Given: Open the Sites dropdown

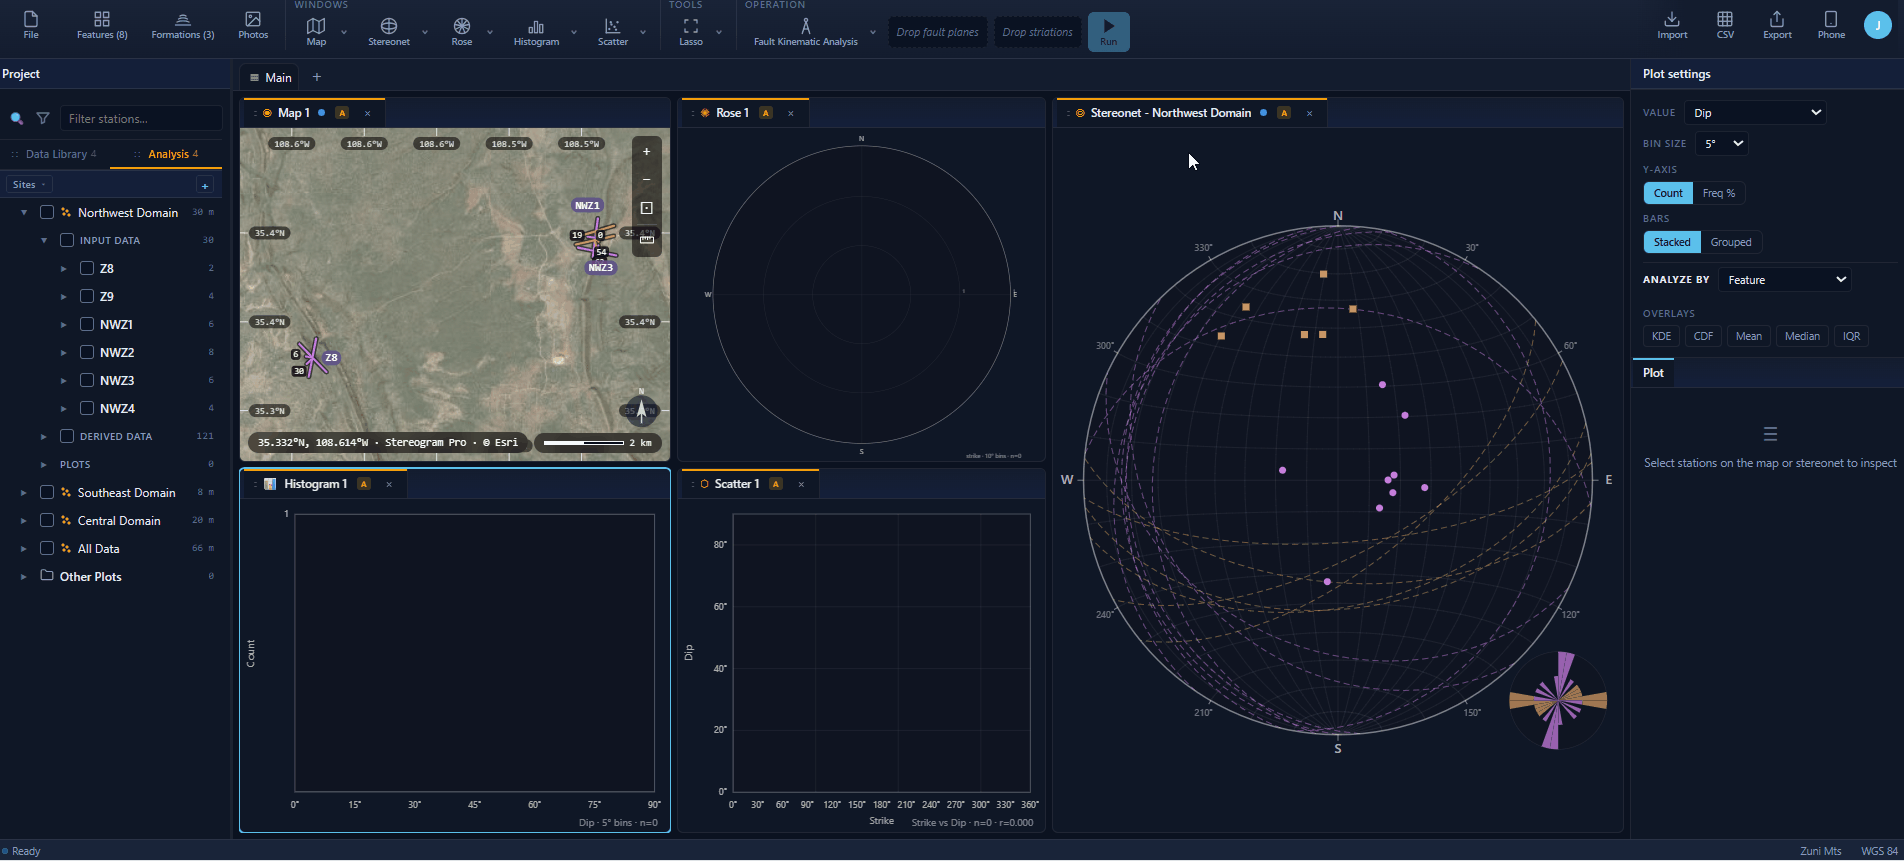Looking at the screenshot, I should (29, 185).
